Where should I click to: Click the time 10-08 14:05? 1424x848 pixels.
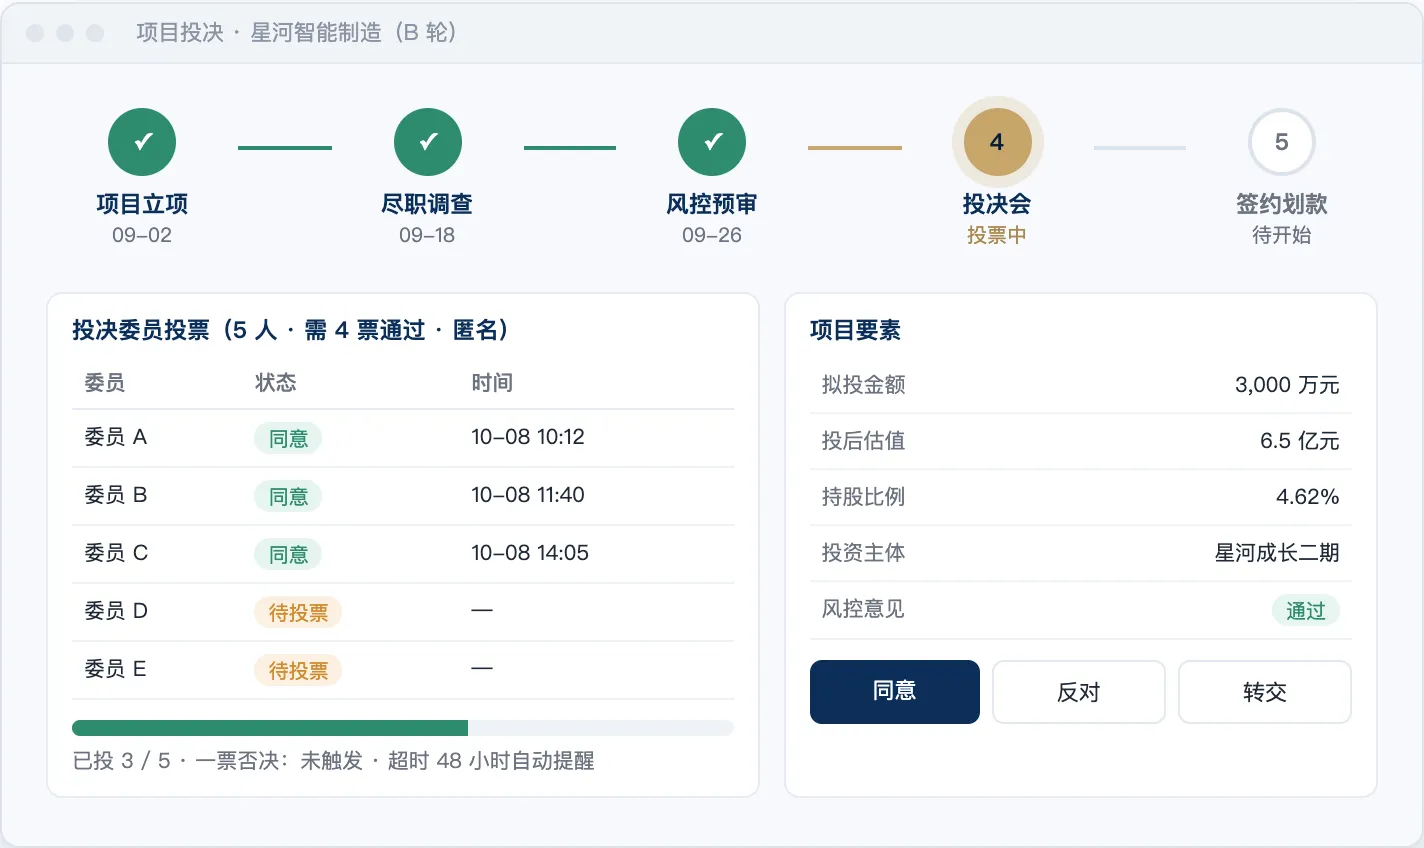tap(530, 553)
